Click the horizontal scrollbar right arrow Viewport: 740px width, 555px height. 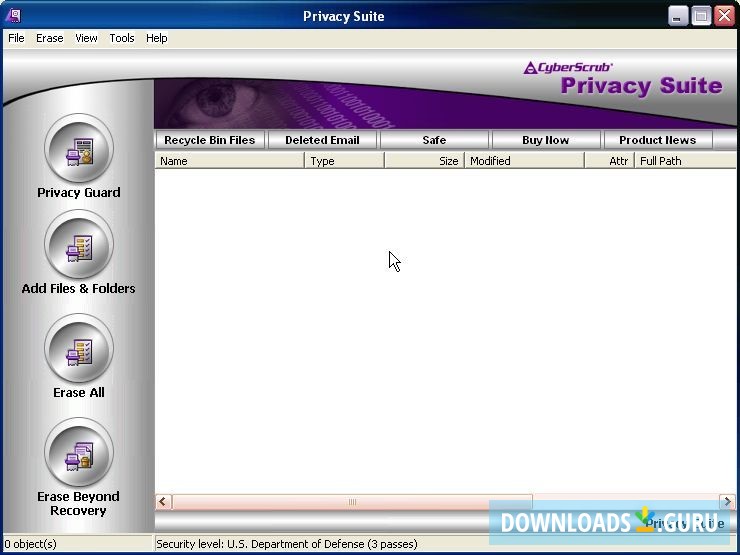pos(727,502)
